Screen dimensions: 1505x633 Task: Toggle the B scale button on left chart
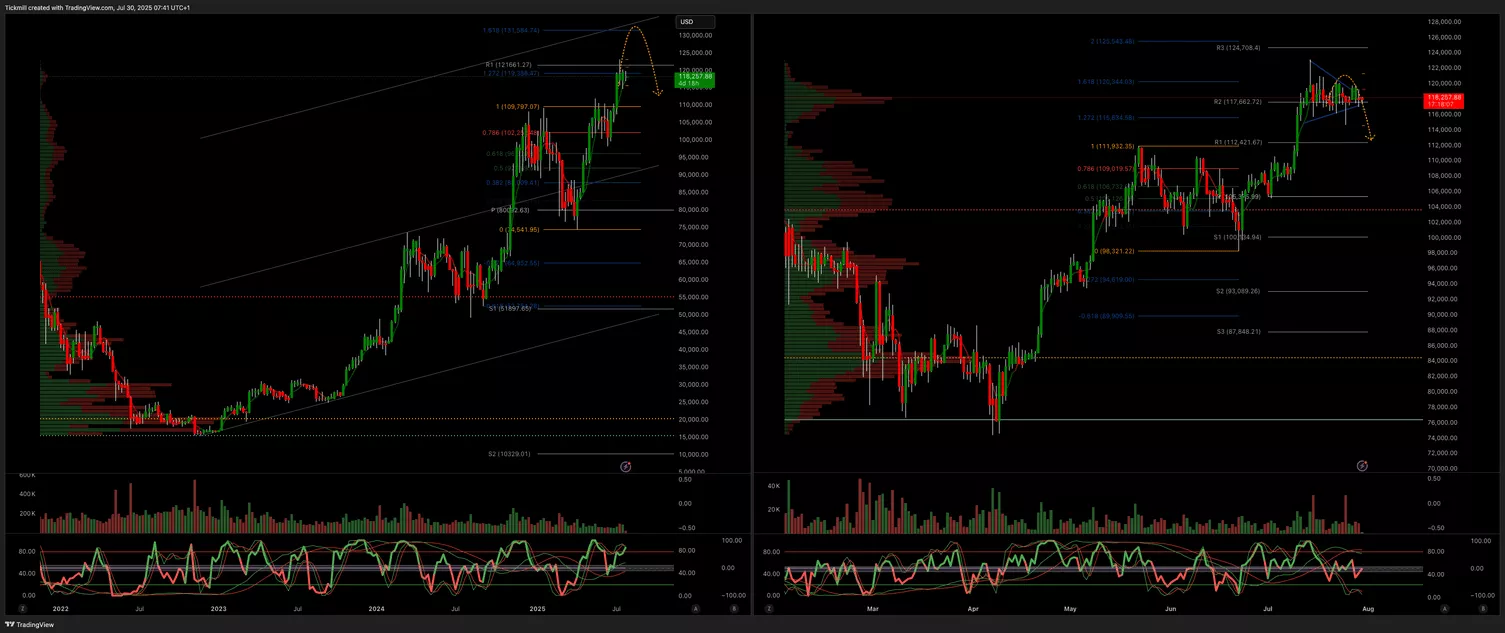pos(734,607)
